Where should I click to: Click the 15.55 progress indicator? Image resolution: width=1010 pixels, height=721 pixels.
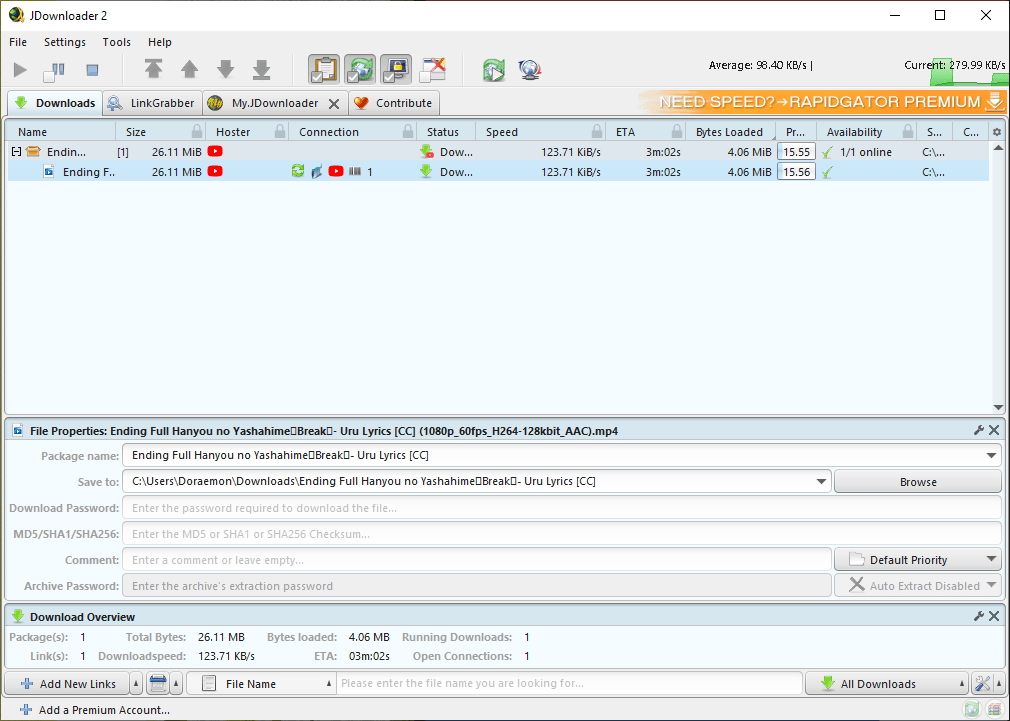[x=796, y=151]
